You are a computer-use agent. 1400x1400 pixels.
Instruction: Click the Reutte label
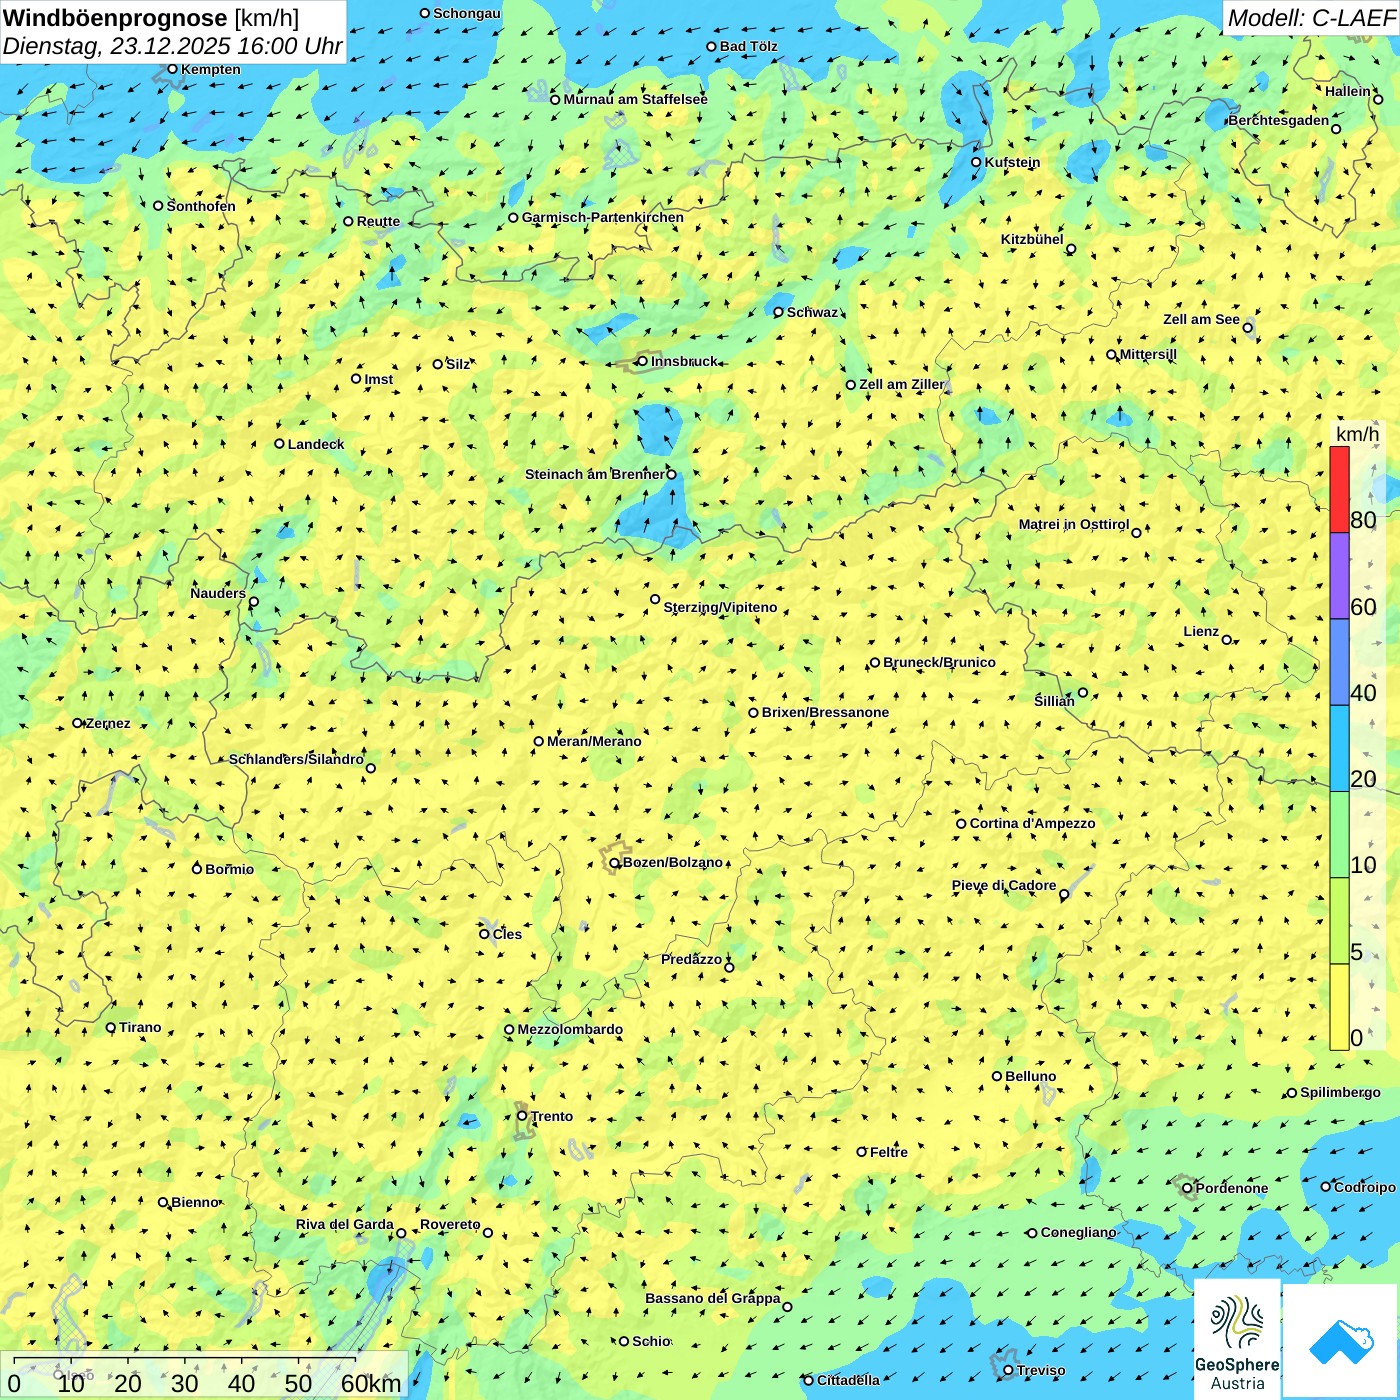coord(378,221)
